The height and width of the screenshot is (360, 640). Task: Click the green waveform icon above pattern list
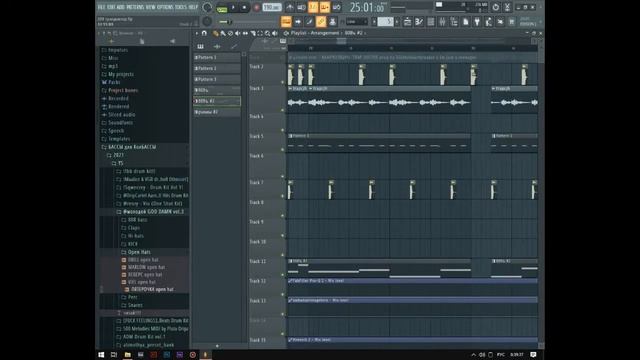[x=217, y=47]
